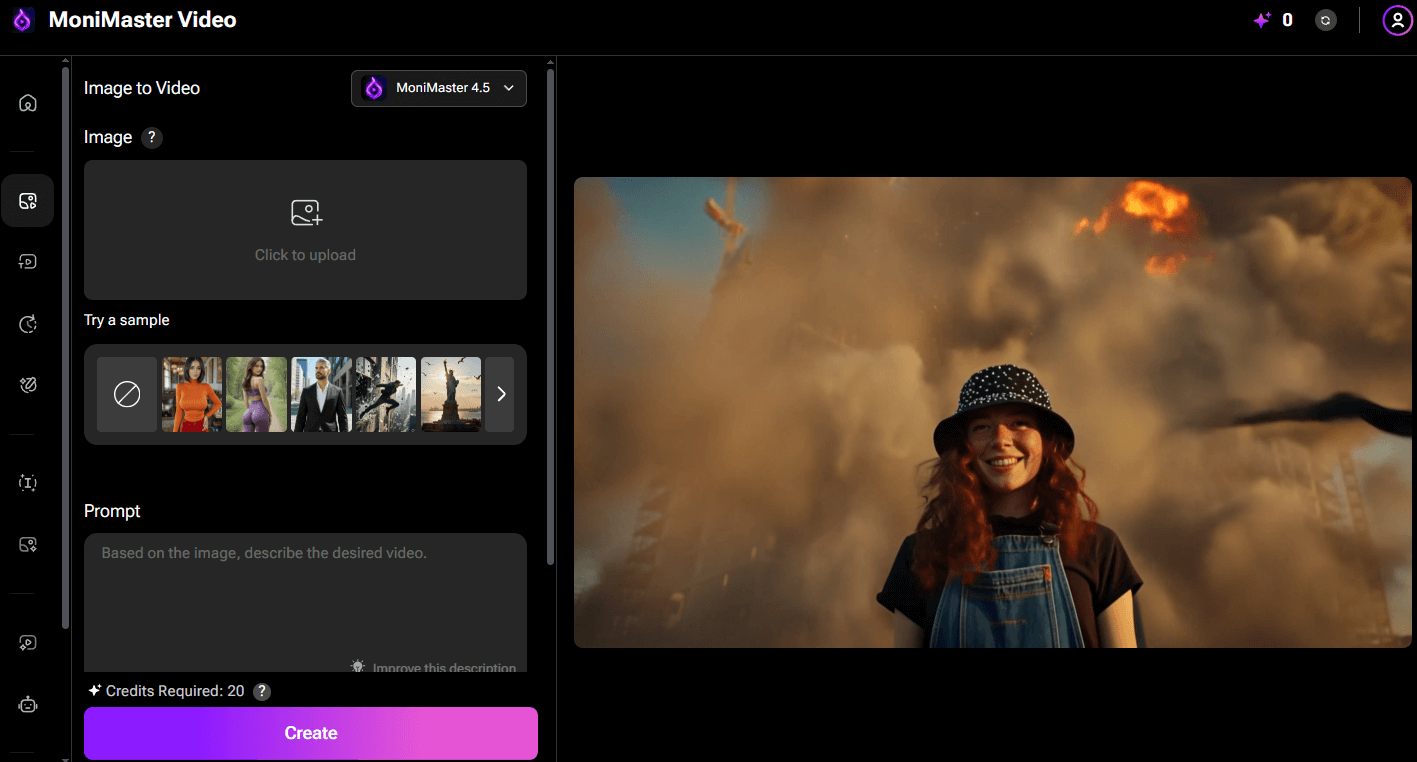This screenshot has width=1417, height=762.
Task: Select the no-sample (none) option
Action: pyautogui.click(x=127, y=395)
